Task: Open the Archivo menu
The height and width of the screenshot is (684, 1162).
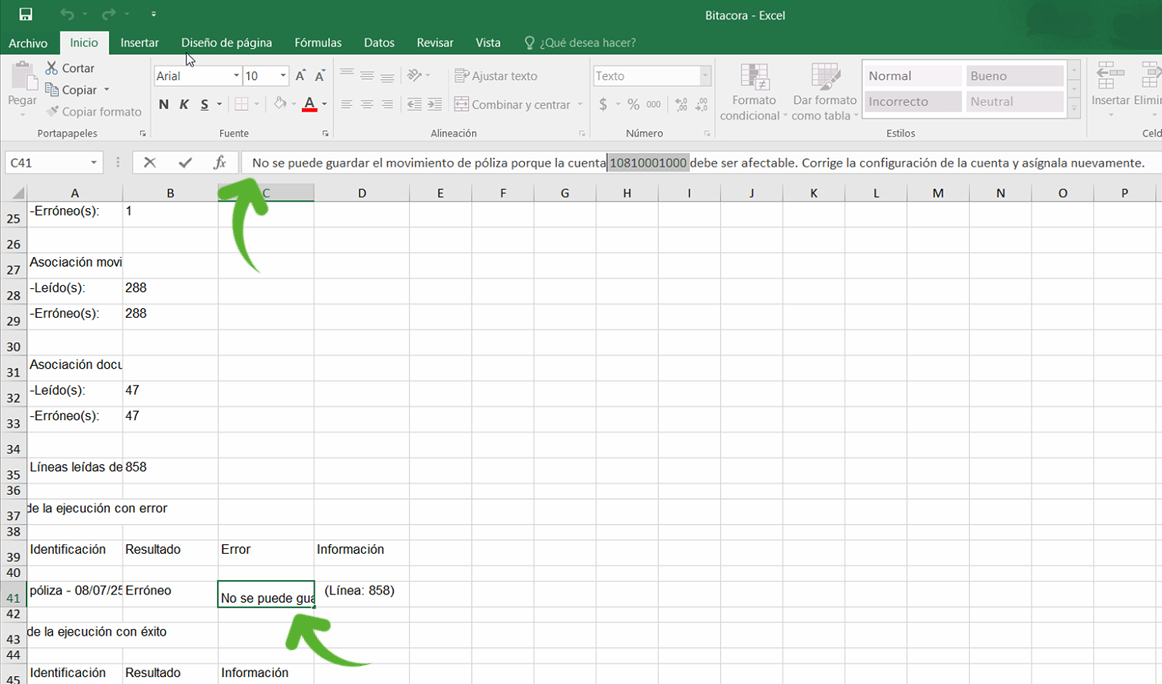Action: tap(28, 43)
